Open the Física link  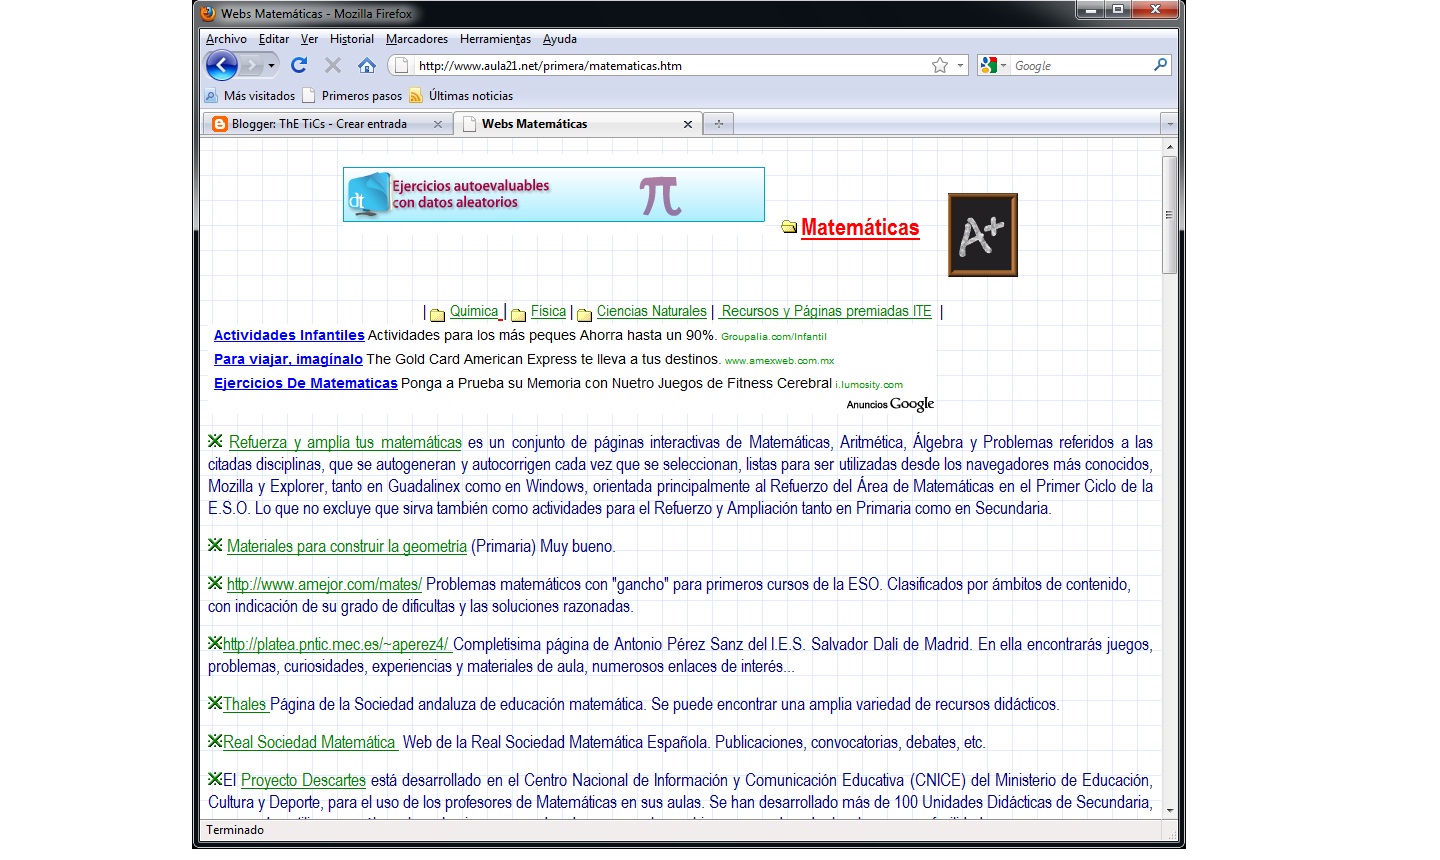[x=548, y=311]
